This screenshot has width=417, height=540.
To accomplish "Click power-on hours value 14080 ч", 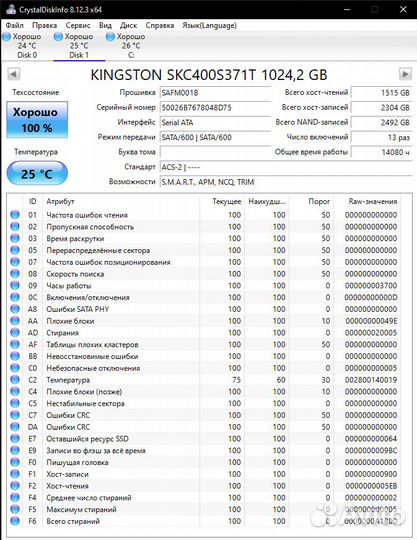I will [381, 152].
